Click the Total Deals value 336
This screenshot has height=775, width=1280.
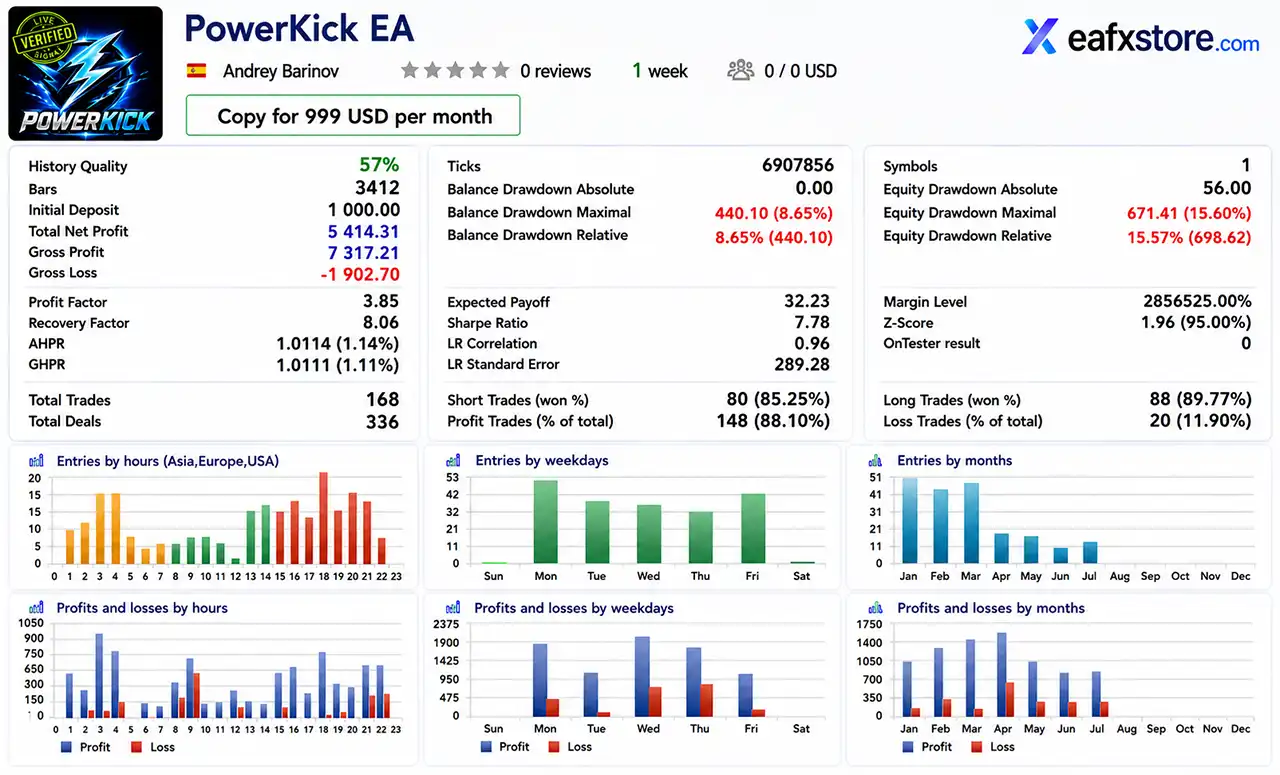[x=383, y=421]
